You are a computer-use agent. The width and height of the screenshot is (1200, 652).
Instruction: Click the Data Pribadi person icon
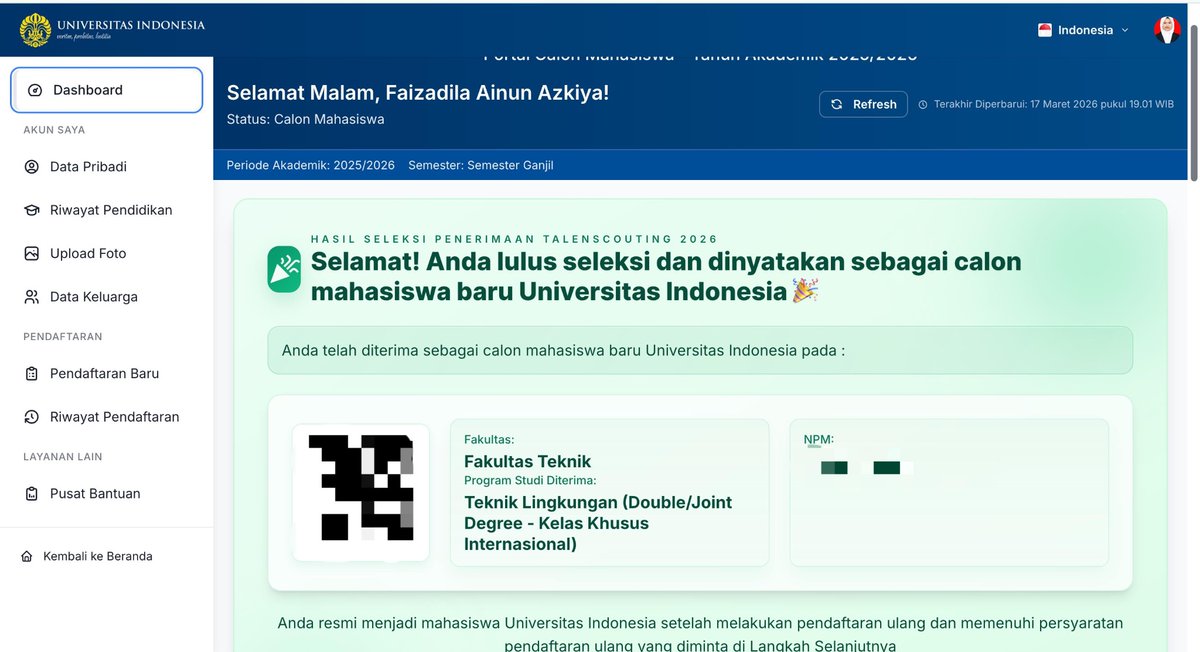click(x=32, y=167)
